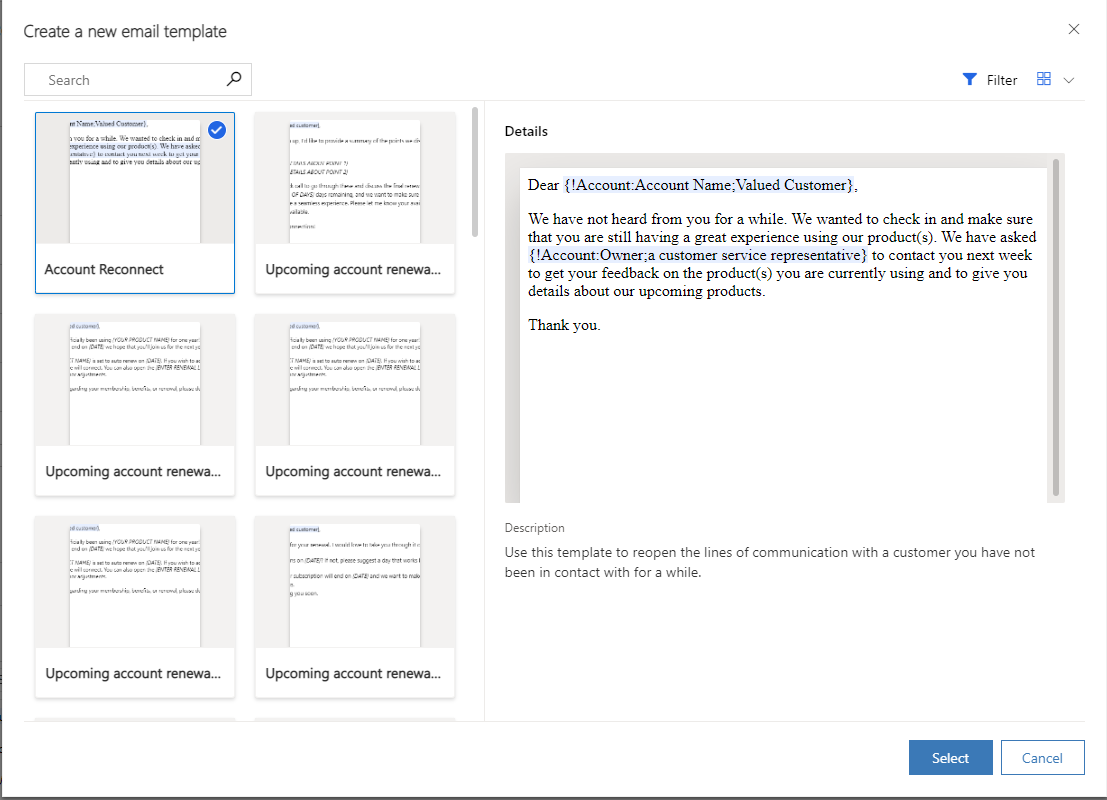Viewport: 1107px width, 800px height.
Task: Click the Cancel button
Action: pyautogui.click(x=1042, y=757)
